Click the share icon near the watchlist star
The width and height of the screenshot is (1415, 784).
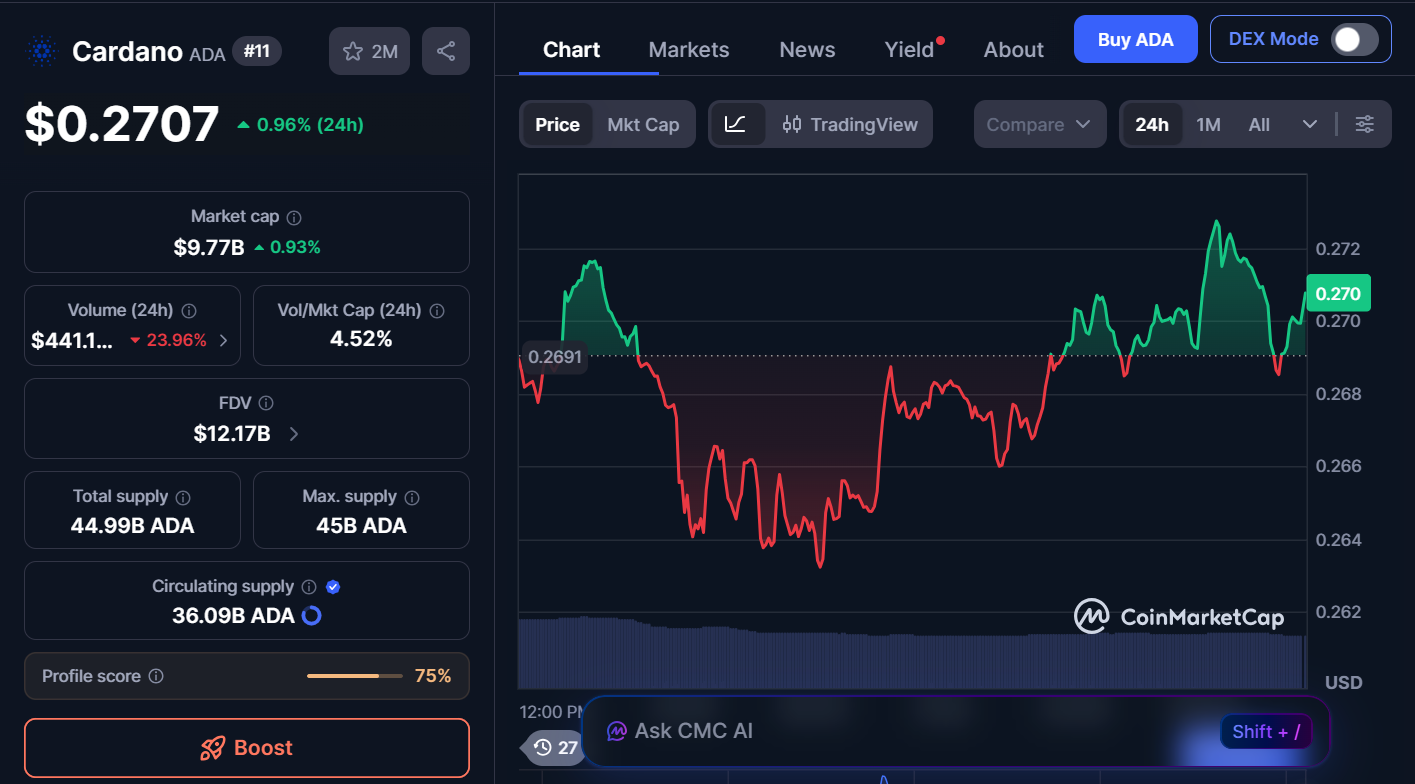445,50
